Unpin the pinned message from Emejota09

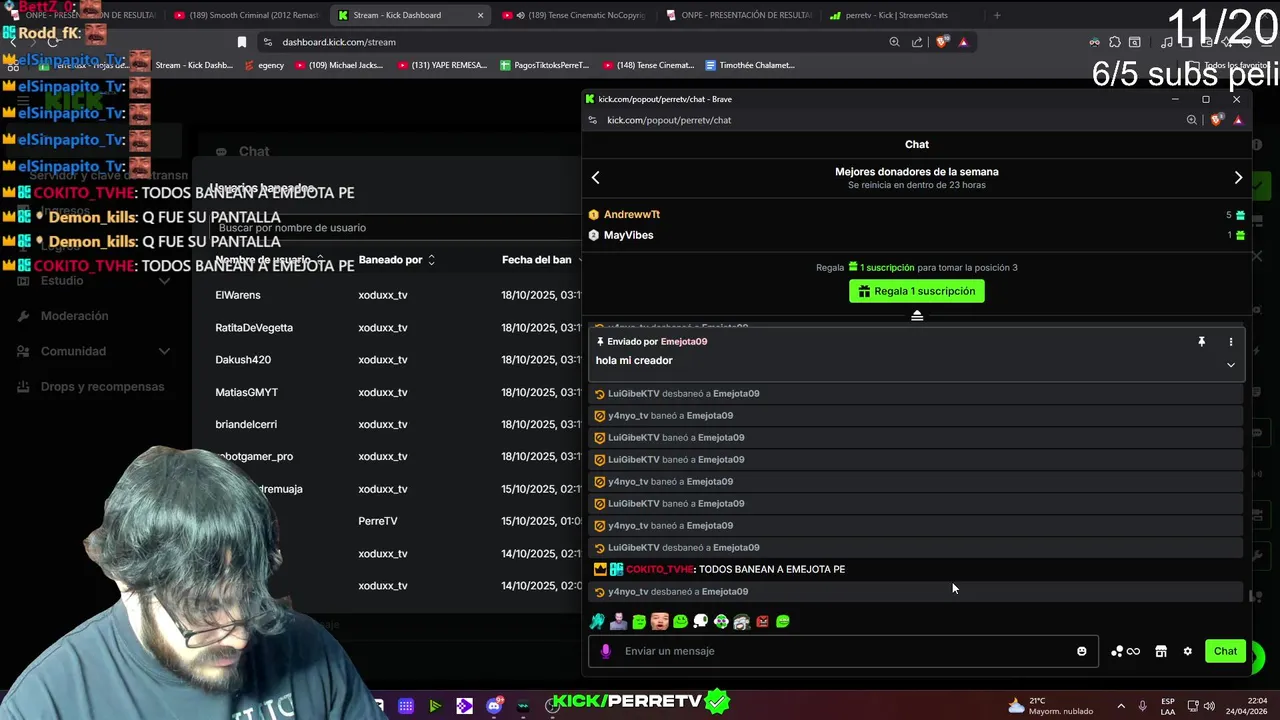click(1201, 342)
